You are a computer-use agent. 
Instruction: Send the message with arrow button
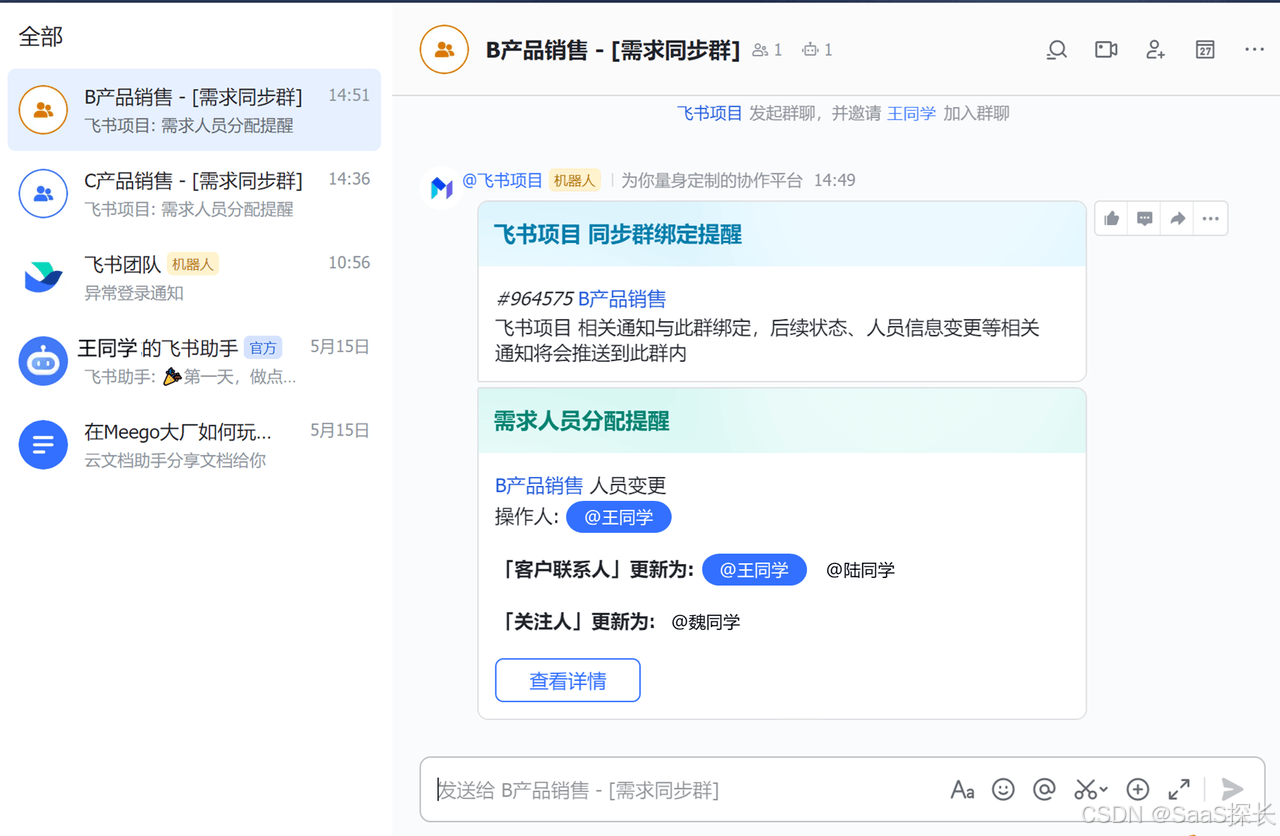pyautogui.click(x=1233, y=790)
